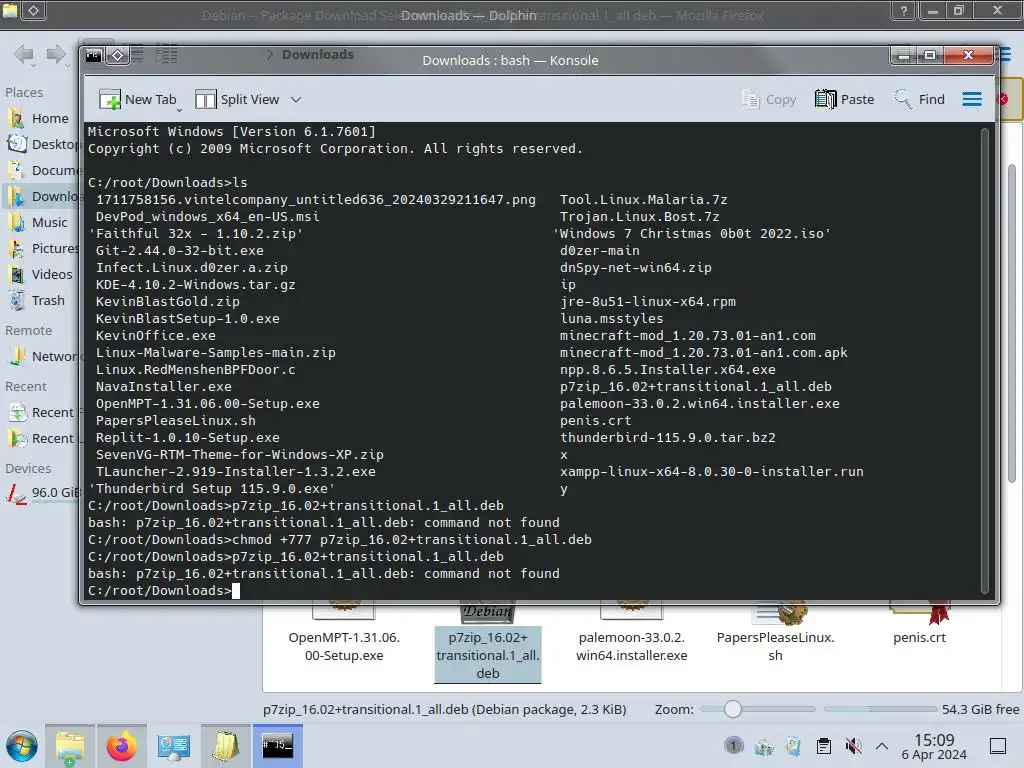Expand hidden system tray icons arrow
The image size is (1024, 768).
pyautogui.click(x=882, y=746)
